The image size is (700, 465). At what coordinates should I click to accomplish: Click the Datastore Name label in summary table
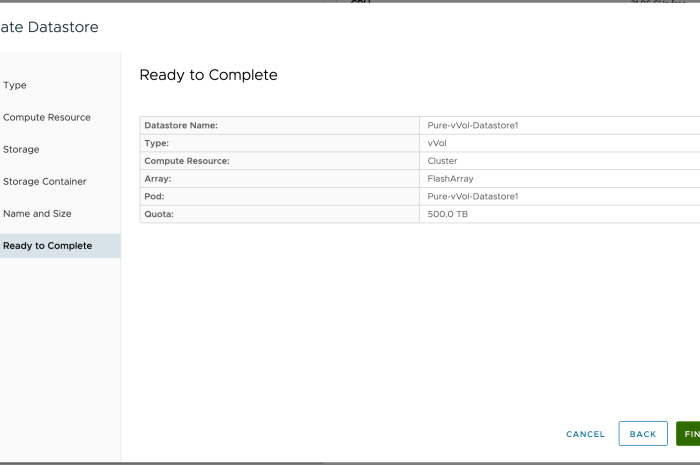coord(181,125)
